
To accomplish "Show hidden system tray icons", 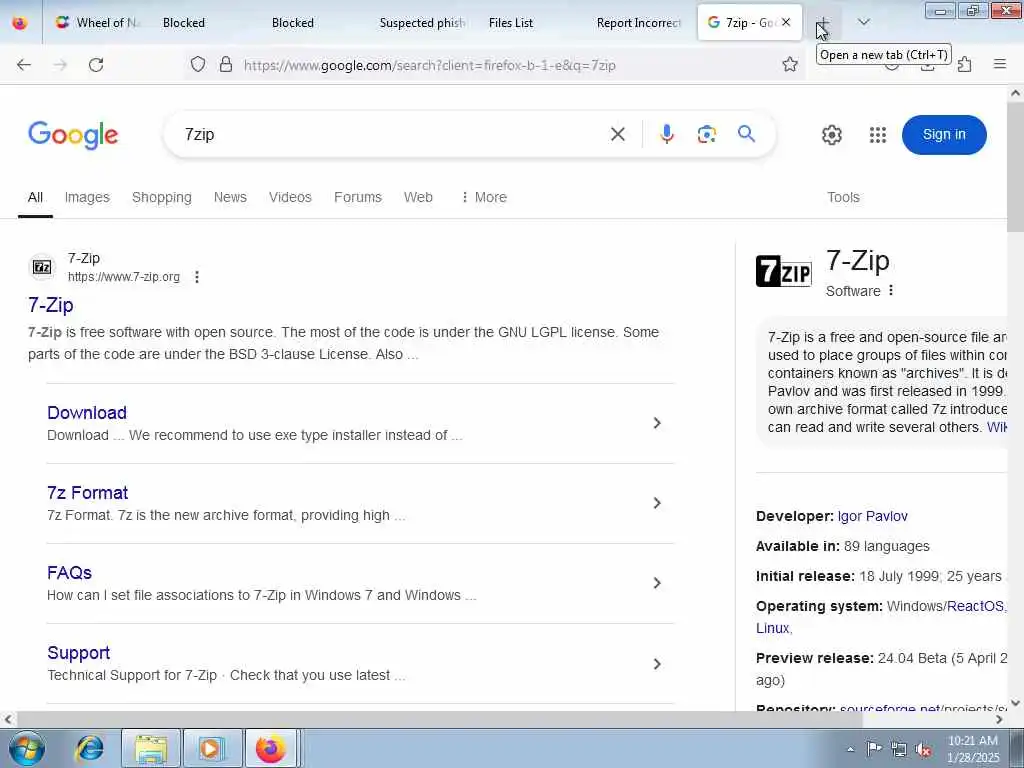I will point(850,749).
